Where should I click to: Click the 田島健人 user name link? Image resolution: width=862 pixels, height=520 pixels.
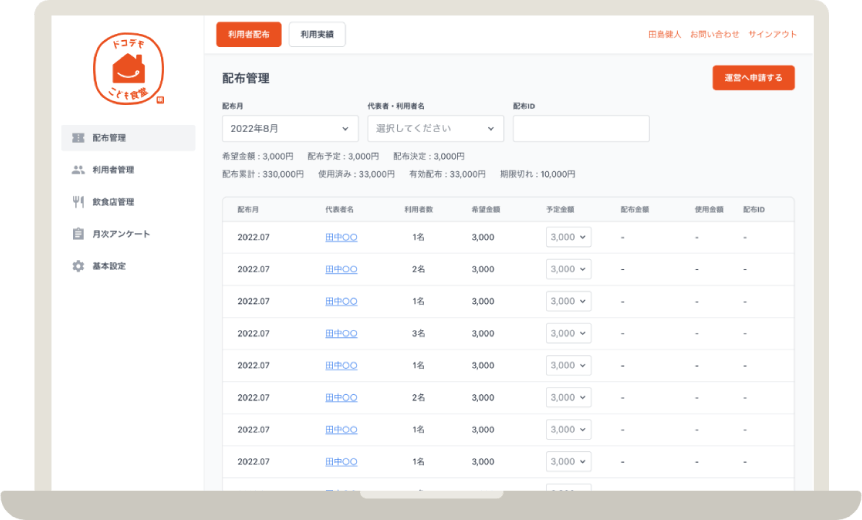(x=665, y=34)
